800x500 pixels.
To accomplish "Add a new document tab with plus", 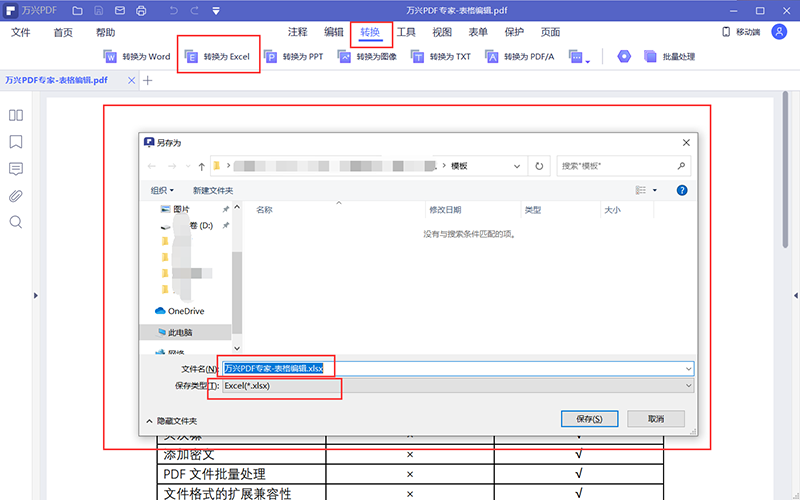I will pos(147,81).
